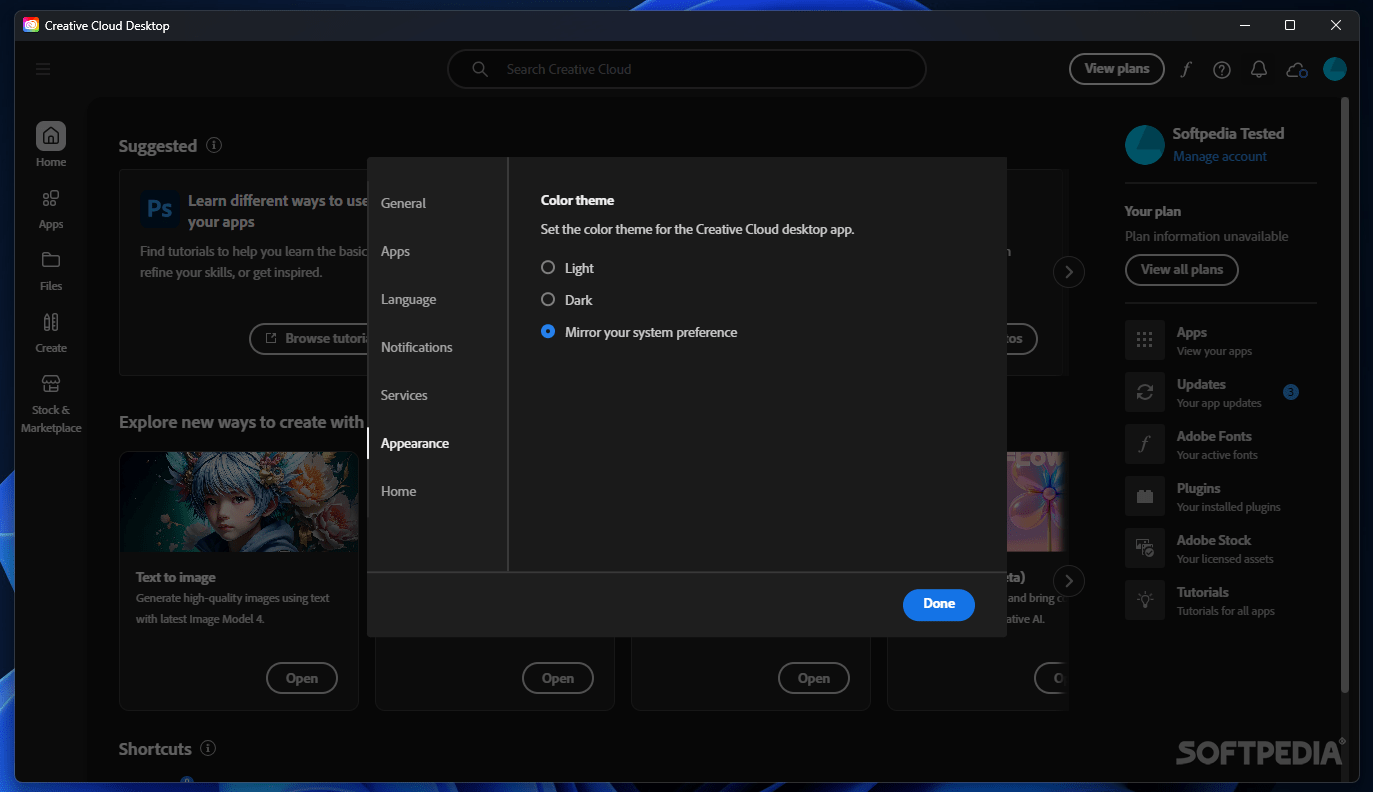Click the Updates count badge
This screenshot has width=1373, height=792.
pyautogui.click(x=1291, y=392)
